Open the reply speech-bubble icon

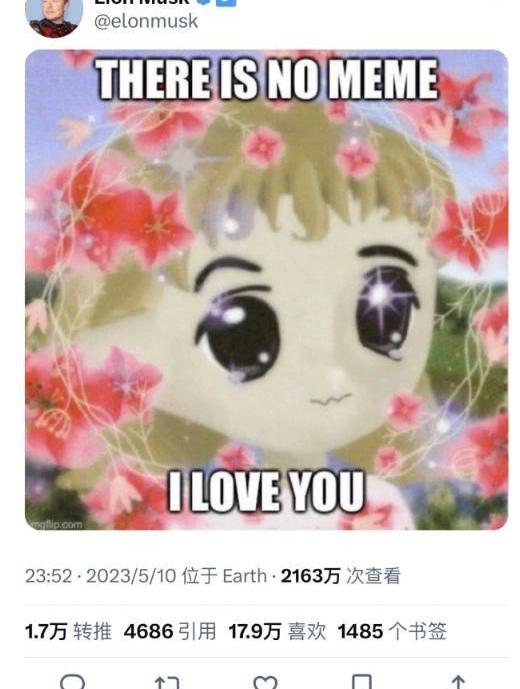click(x=73, y=682)
